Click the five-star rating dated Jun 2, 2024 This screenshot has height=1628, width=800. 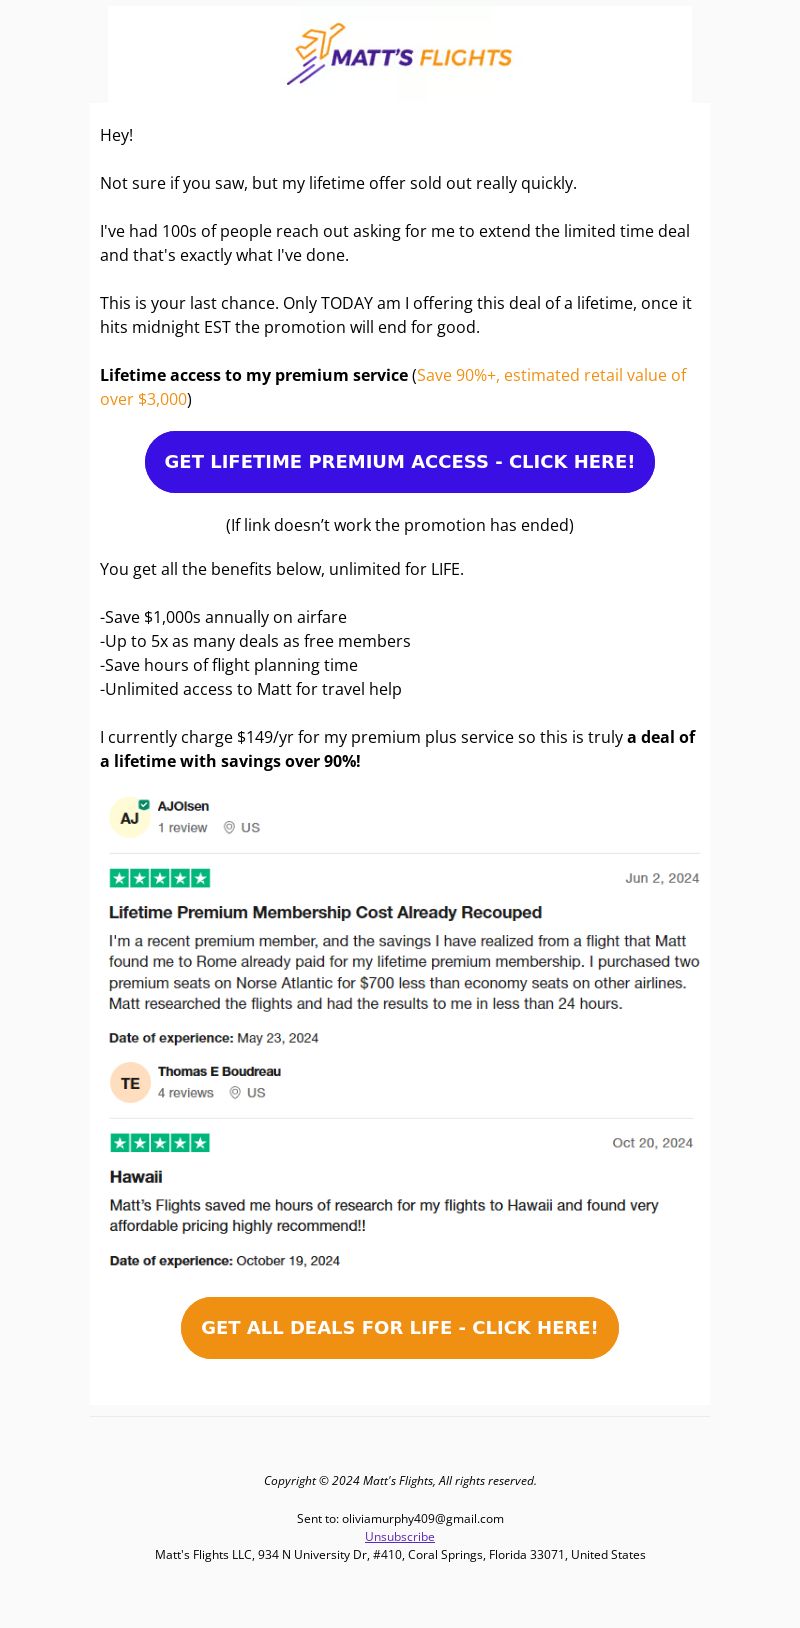pyautogui.click(x=160, y=878)
